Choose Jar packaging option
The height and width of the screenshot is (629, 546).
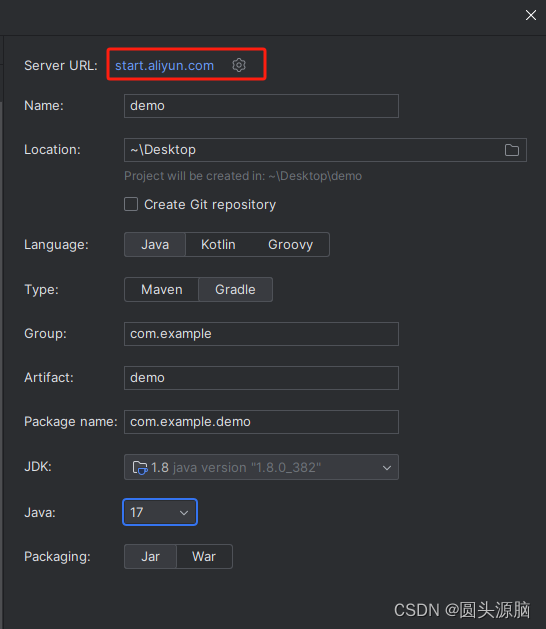click(150, 557)
